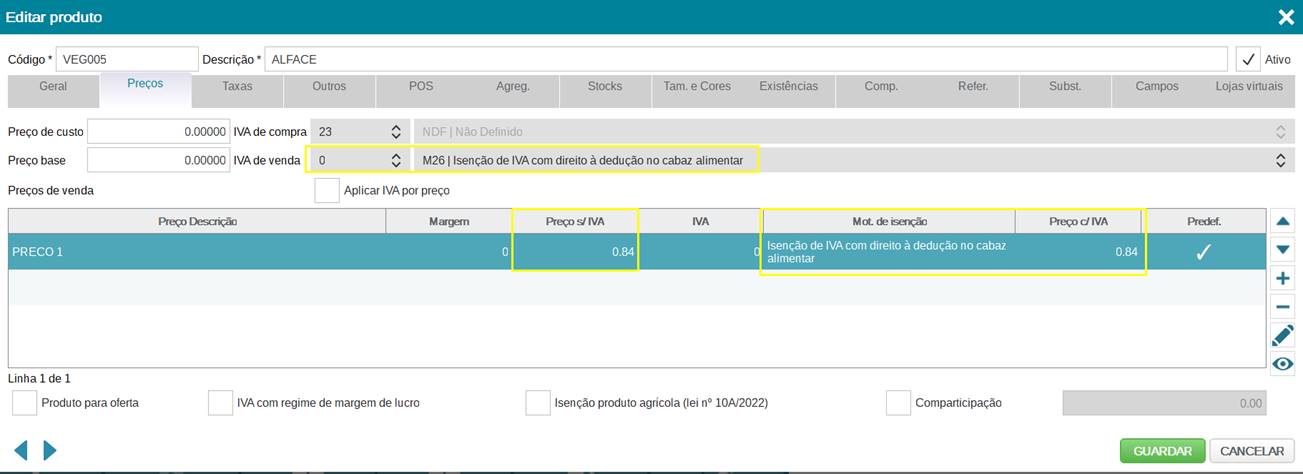Go to the next product with the right arrow
Image resolution: width=1303 pixels, height=474 pixels.
click(50, 450)
